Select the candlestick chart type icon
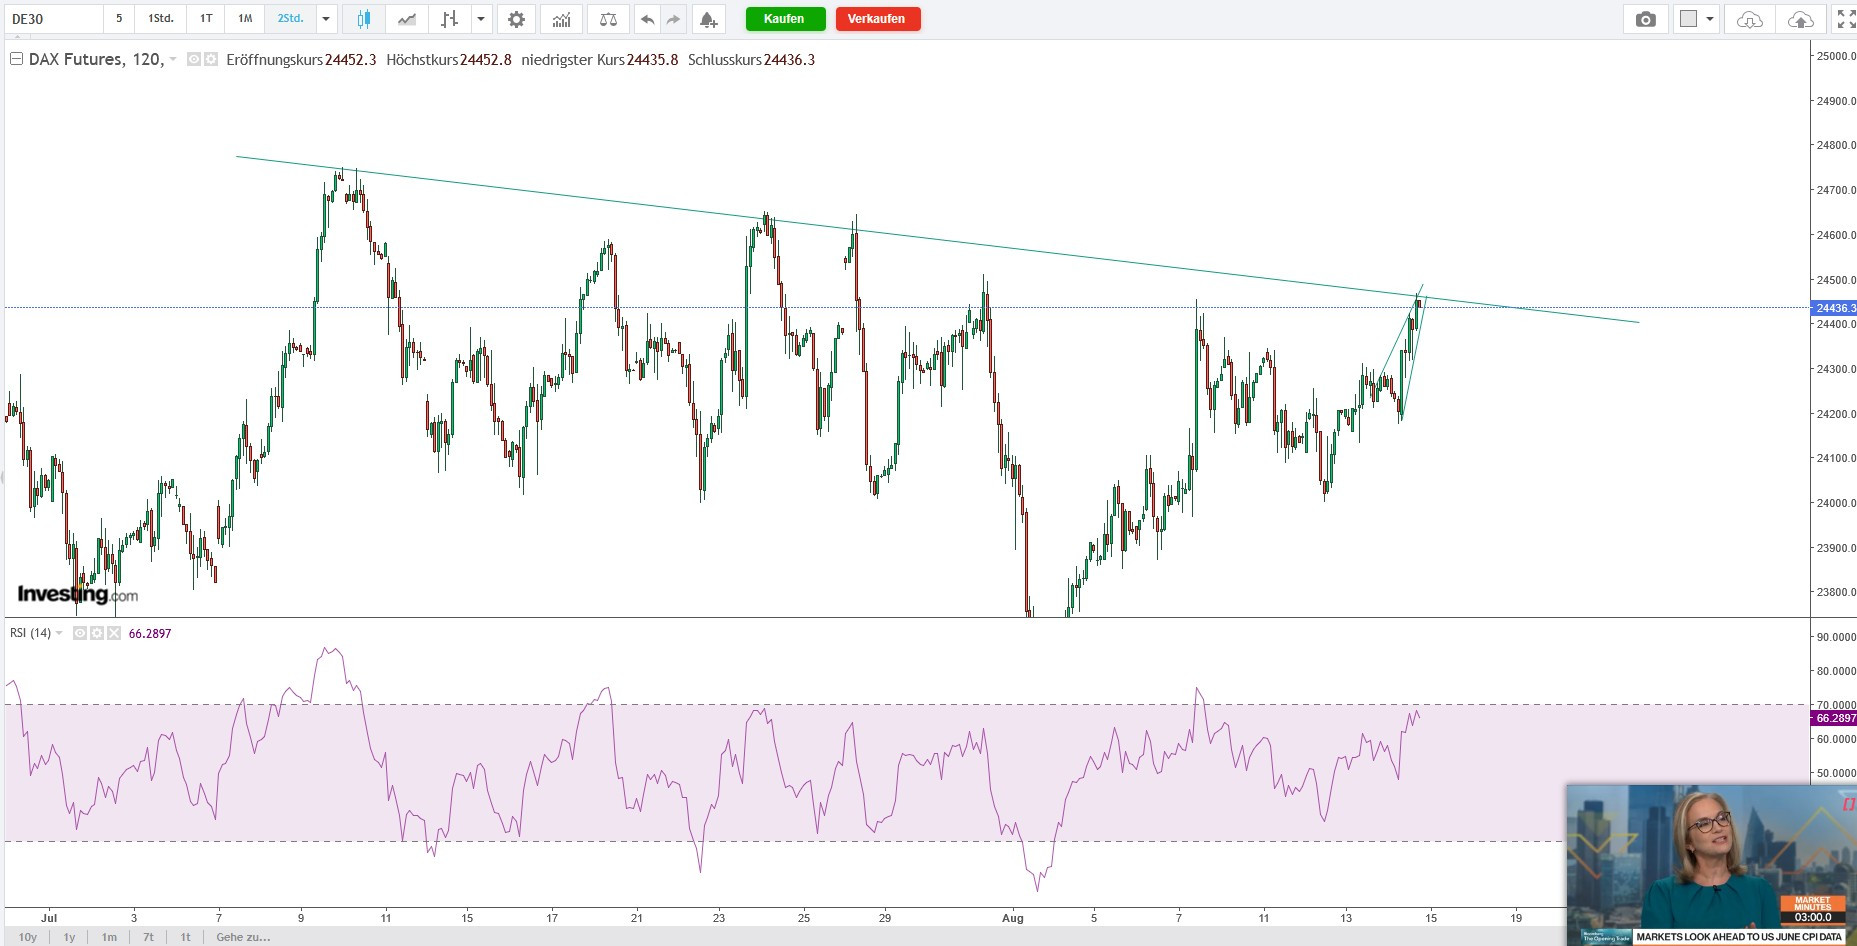The width and height of the screenshot is (1857, 946). [x=364, y=19]
